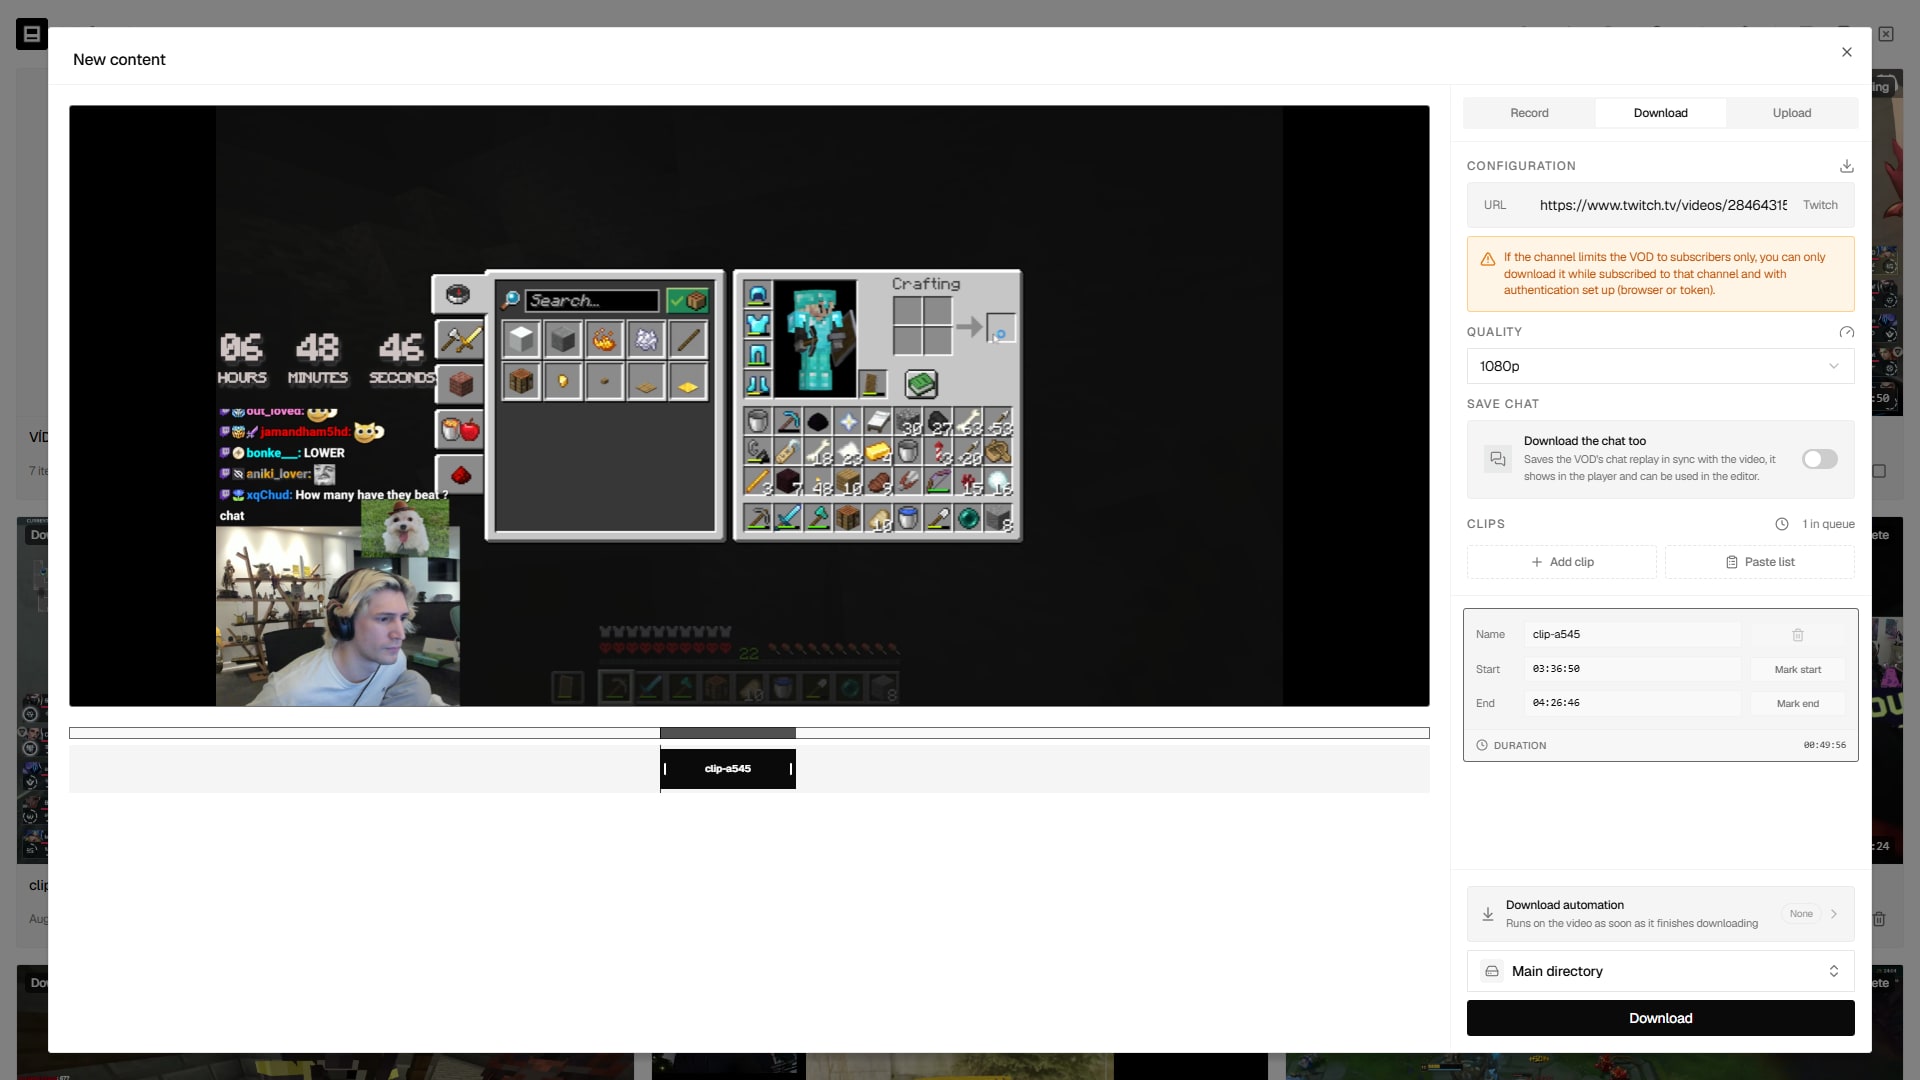Image resolution: width=1920 pixels, height=1080 pixels.
Task: Click the selected range on the seek bar
Action: pyautogui.click(x=727, y=733)
